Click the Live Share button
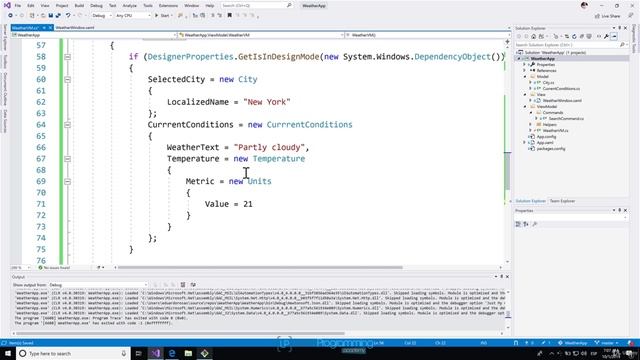640x360 pixels. point(608,16)
